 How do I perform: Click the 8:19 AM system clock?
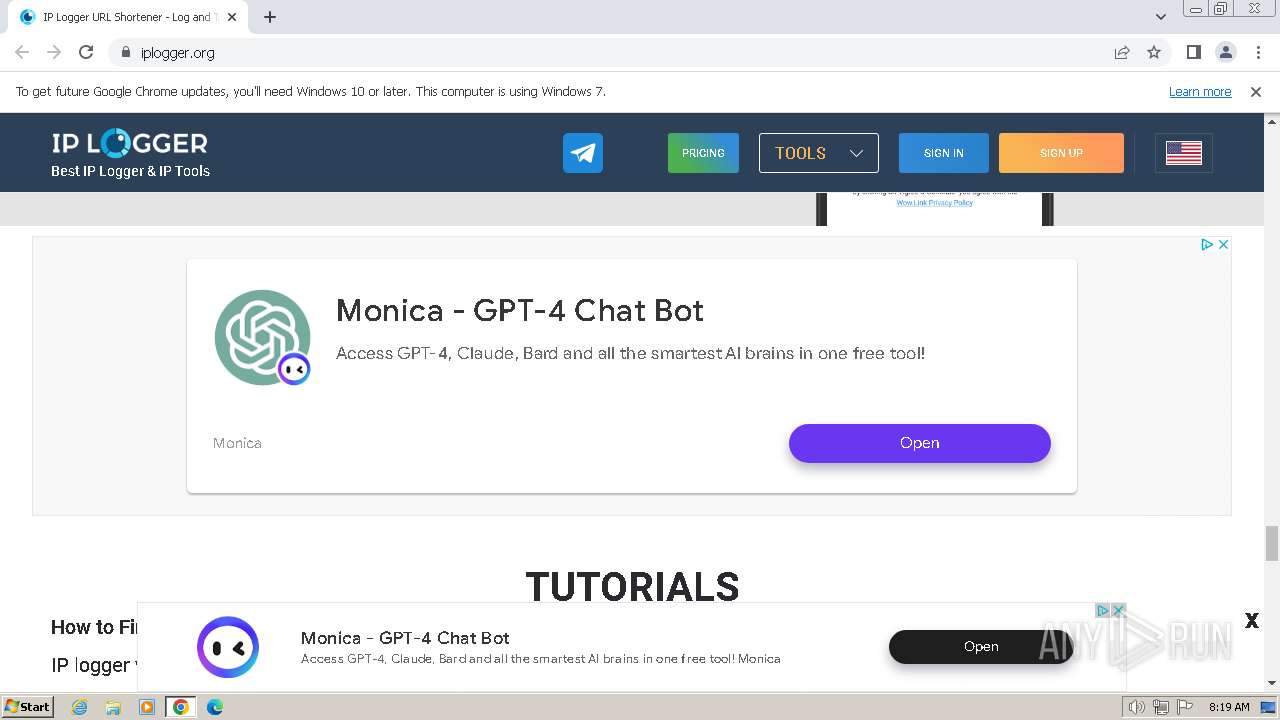click(1229, 707)
